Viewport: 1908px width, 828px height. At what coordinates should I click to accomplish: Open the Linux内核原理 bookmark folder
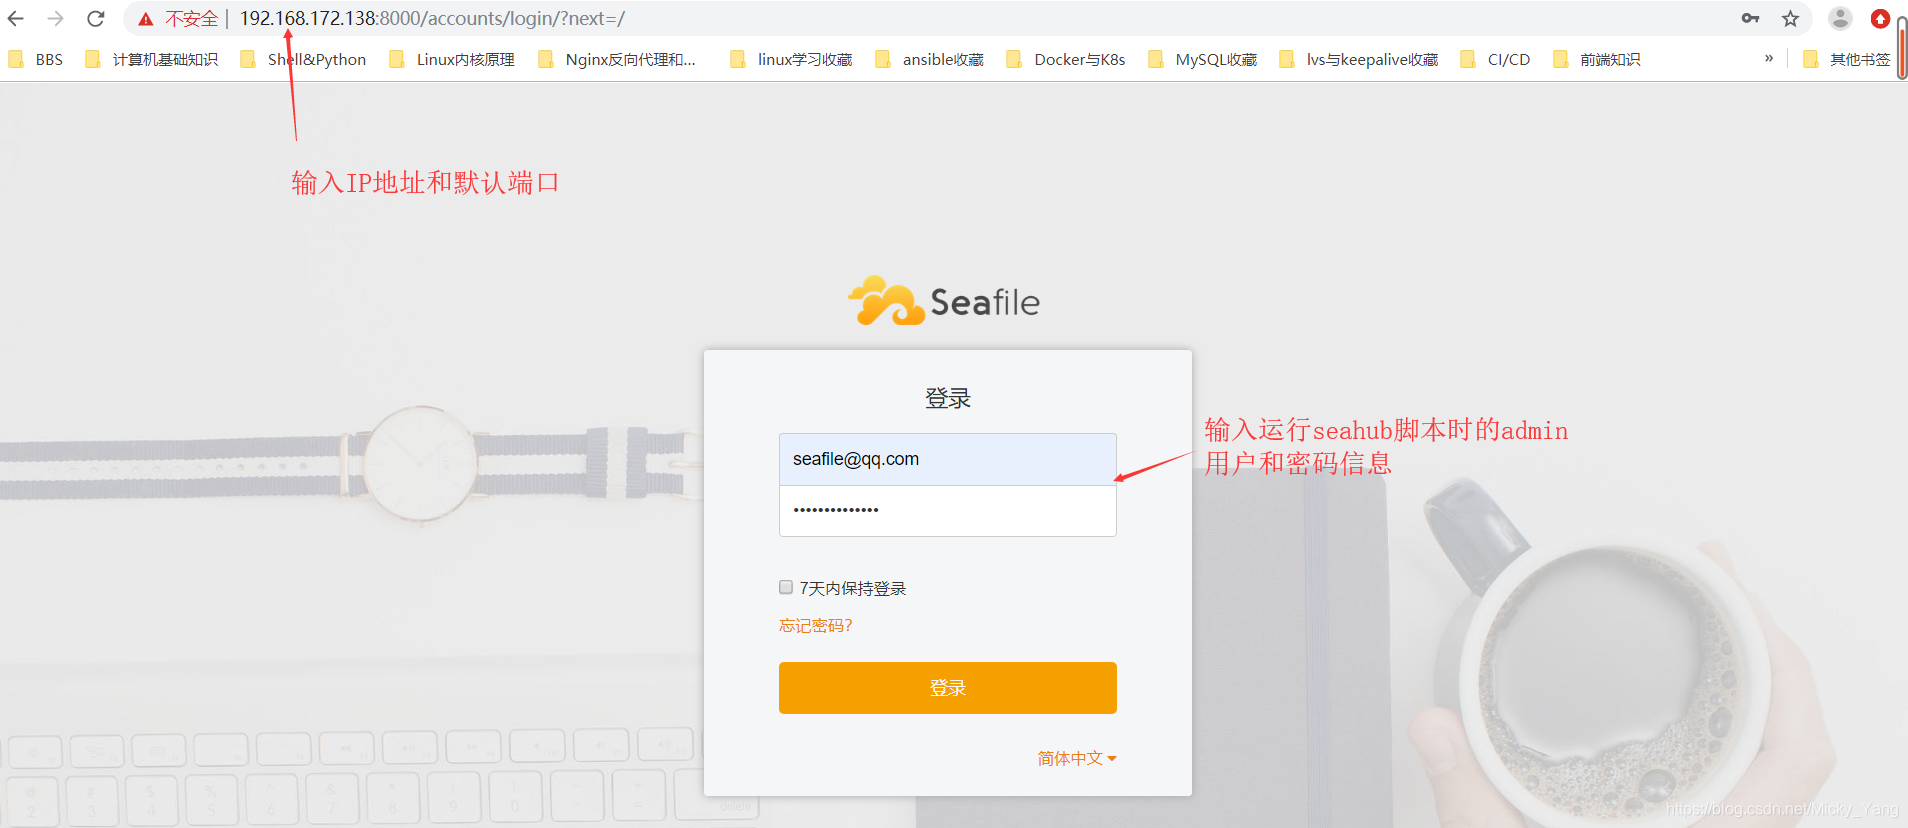452,60
